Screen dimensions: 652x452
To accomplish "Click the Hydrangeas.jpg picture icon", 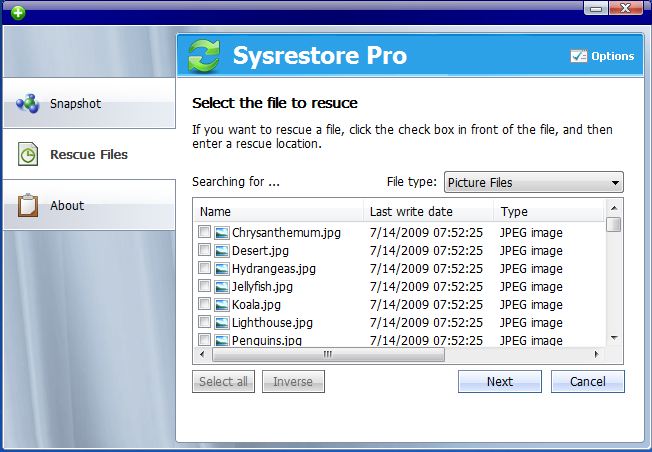I will pyautogui.click(x=222, y=269).
